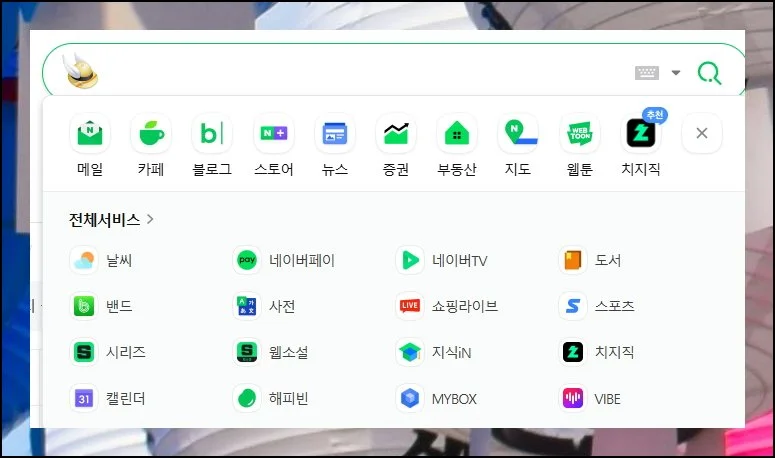Open the 뉴스 (News) icon
775x458 pixels.
pos(335,133)
